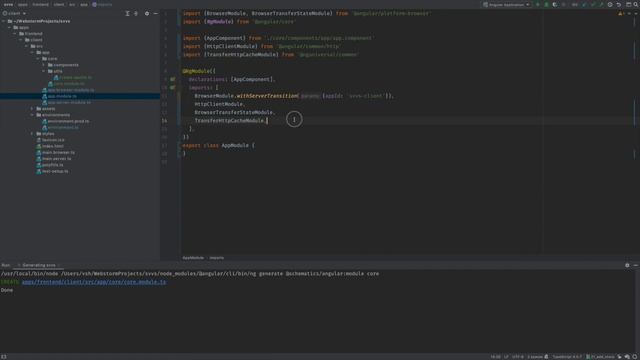Open polyfills.ts file
The image size is (640, 360).
[x=50, y=165]
